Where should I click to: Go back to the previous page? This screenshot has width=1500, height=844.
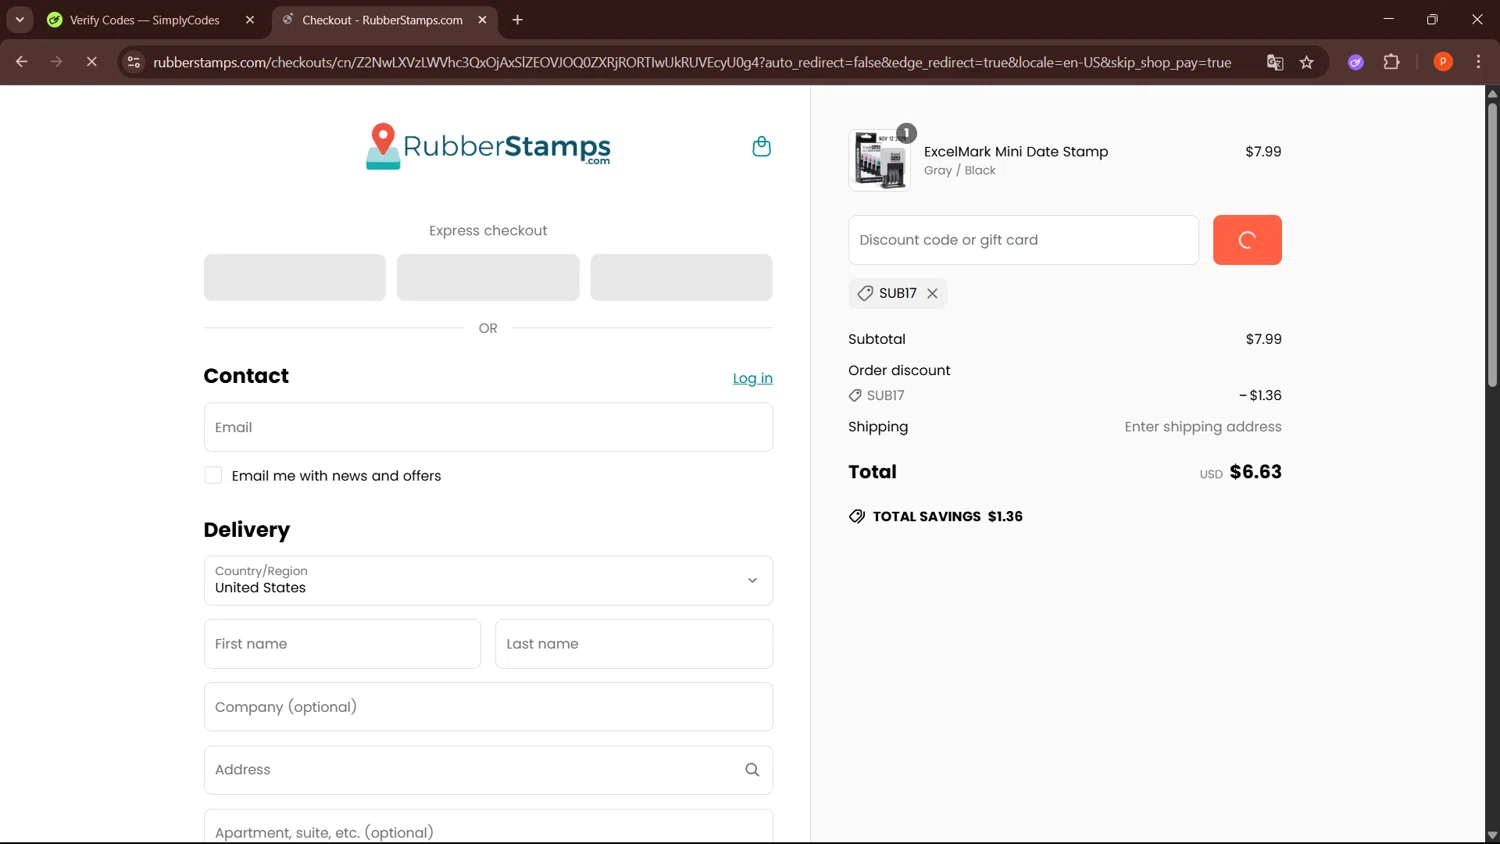point(21,62)
